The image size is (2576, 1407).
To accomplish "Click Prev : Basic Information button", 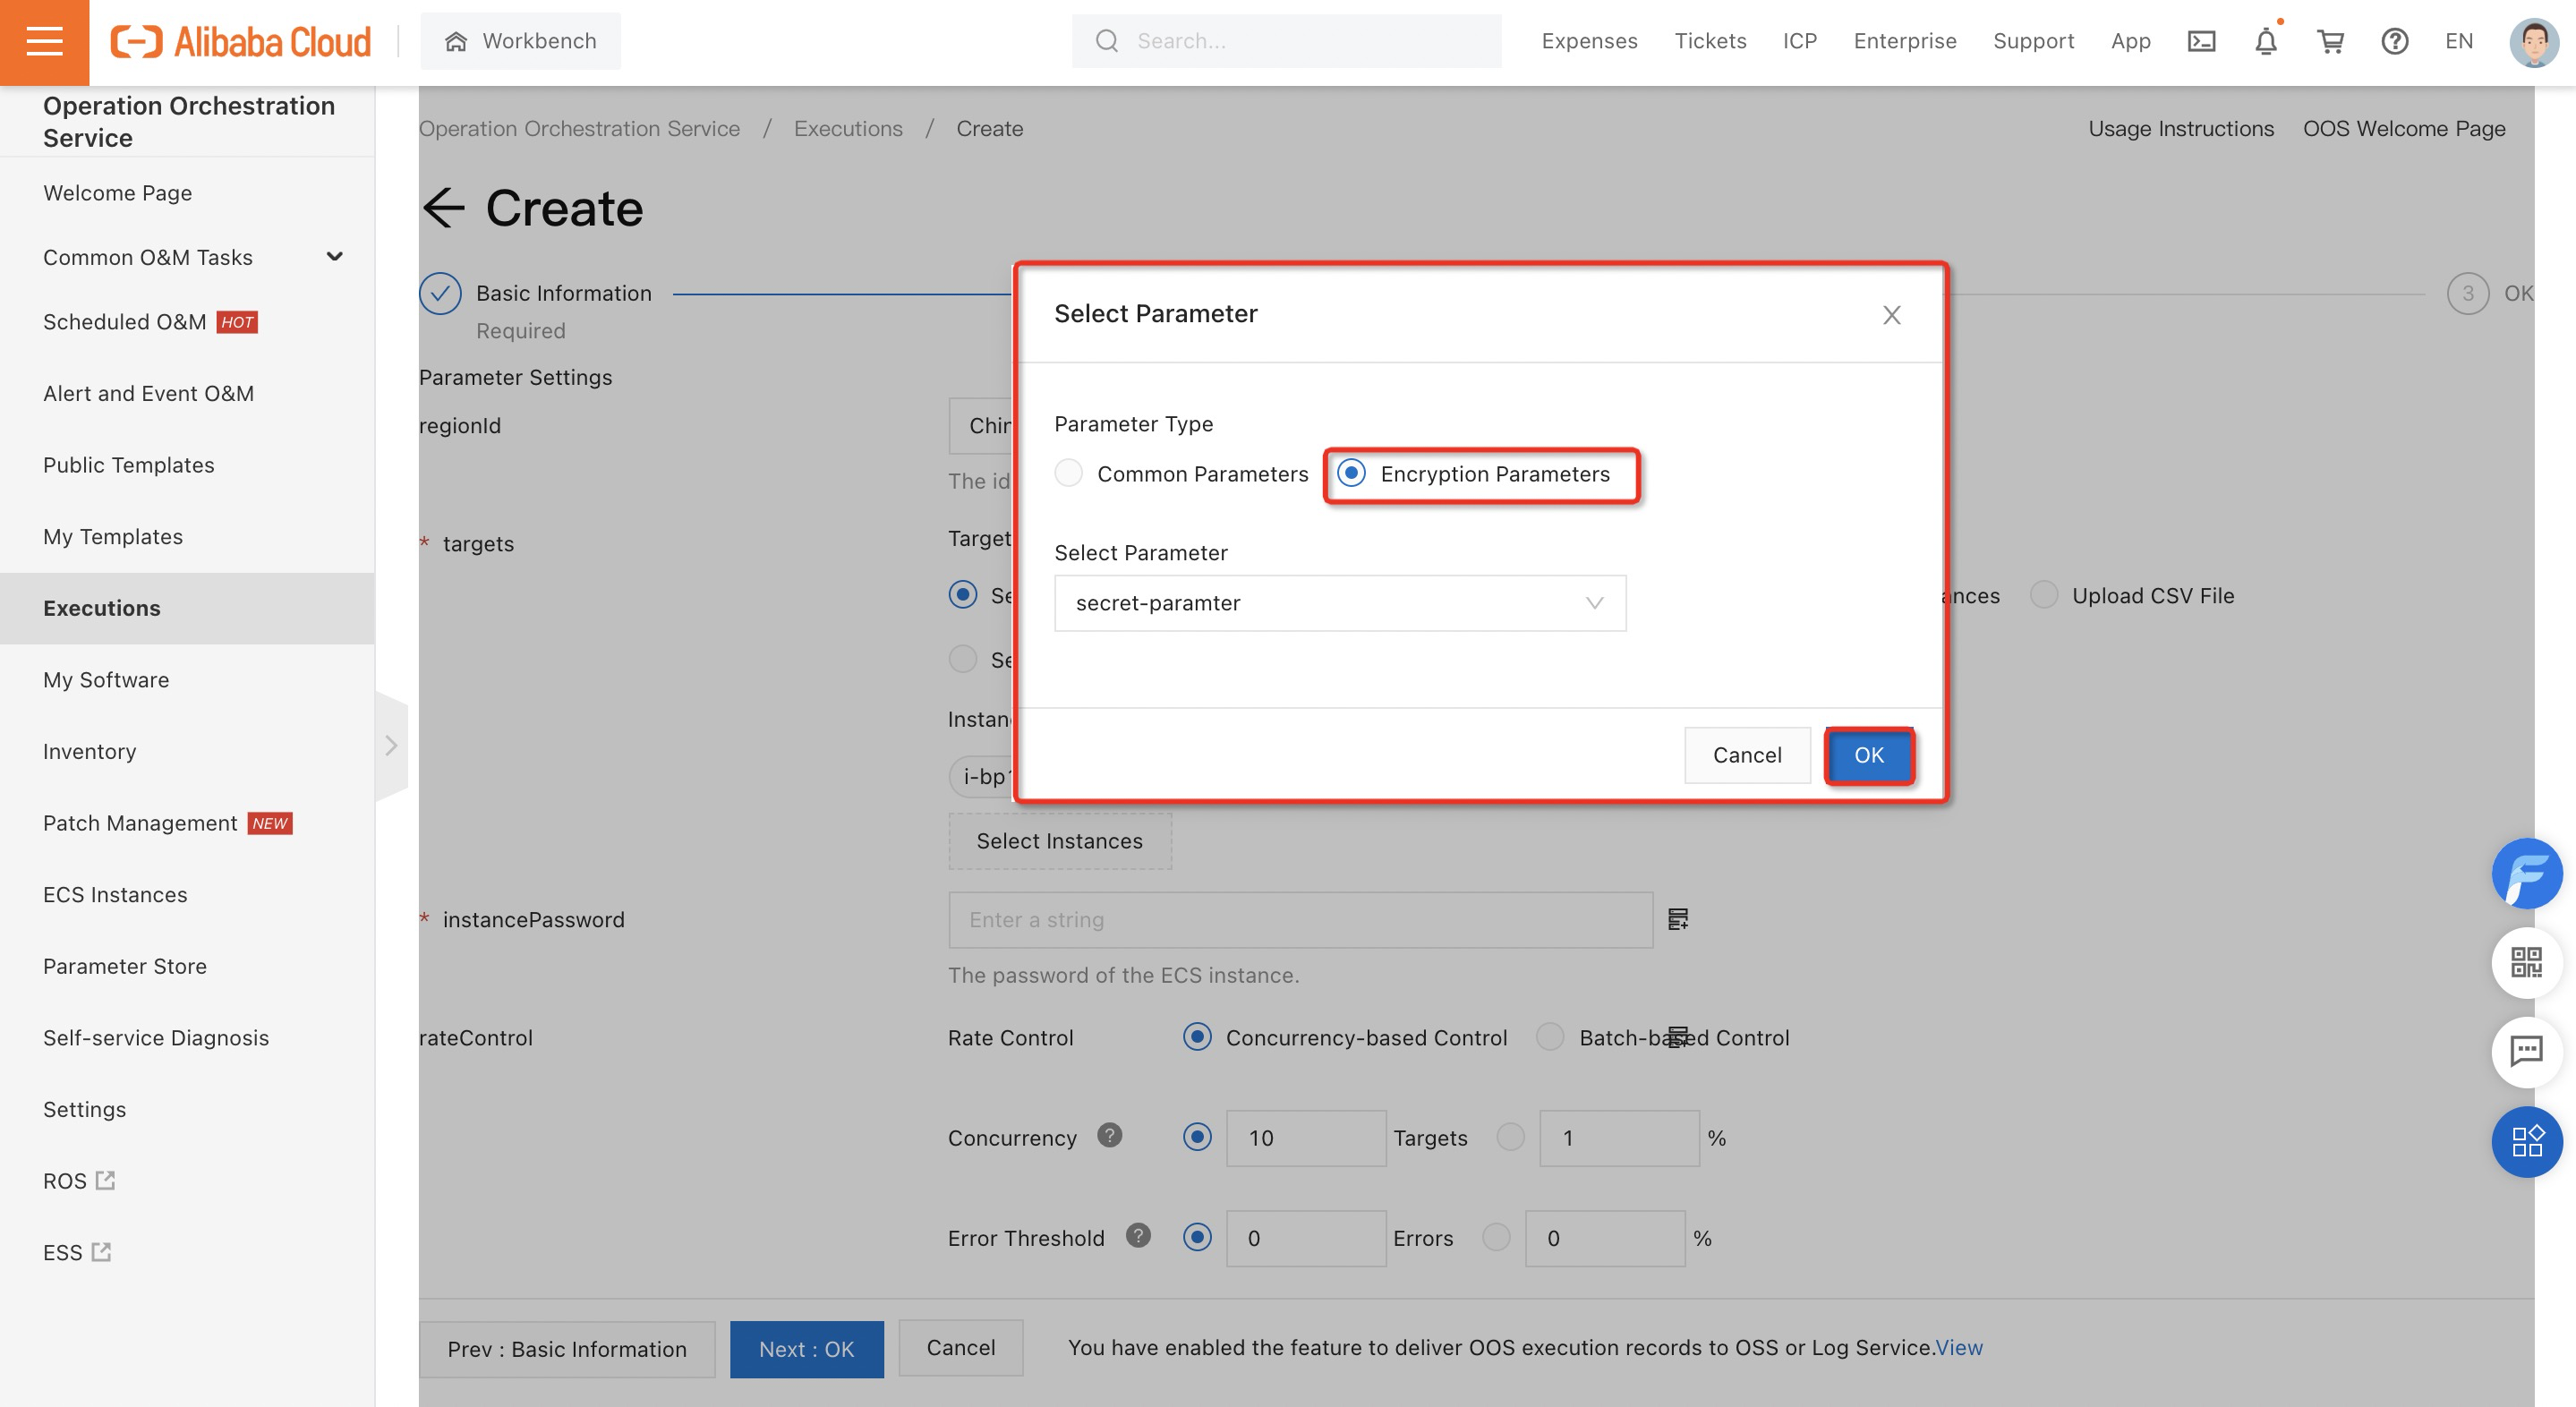I will point(567,1349).
